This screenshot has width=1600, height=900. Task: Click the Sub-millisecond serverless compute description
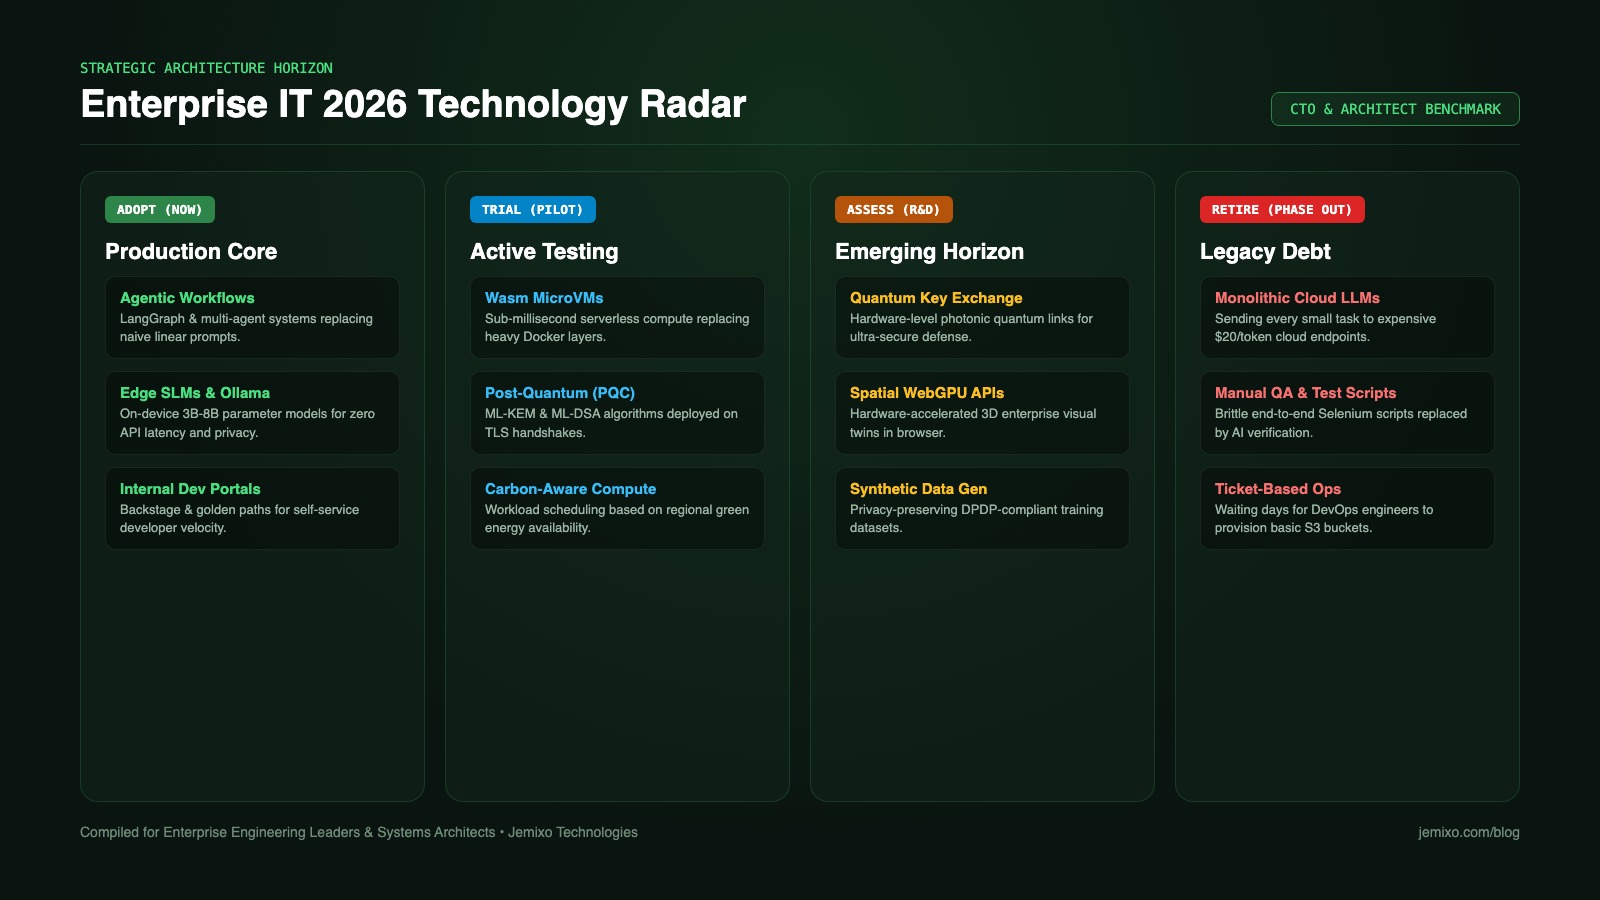(617, 328)
